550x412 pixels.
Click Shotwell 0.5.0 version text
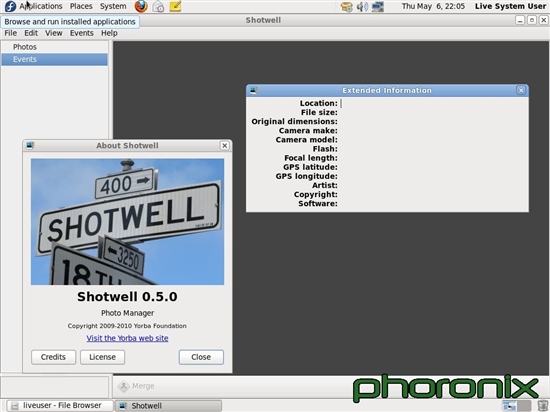(127, 297)
